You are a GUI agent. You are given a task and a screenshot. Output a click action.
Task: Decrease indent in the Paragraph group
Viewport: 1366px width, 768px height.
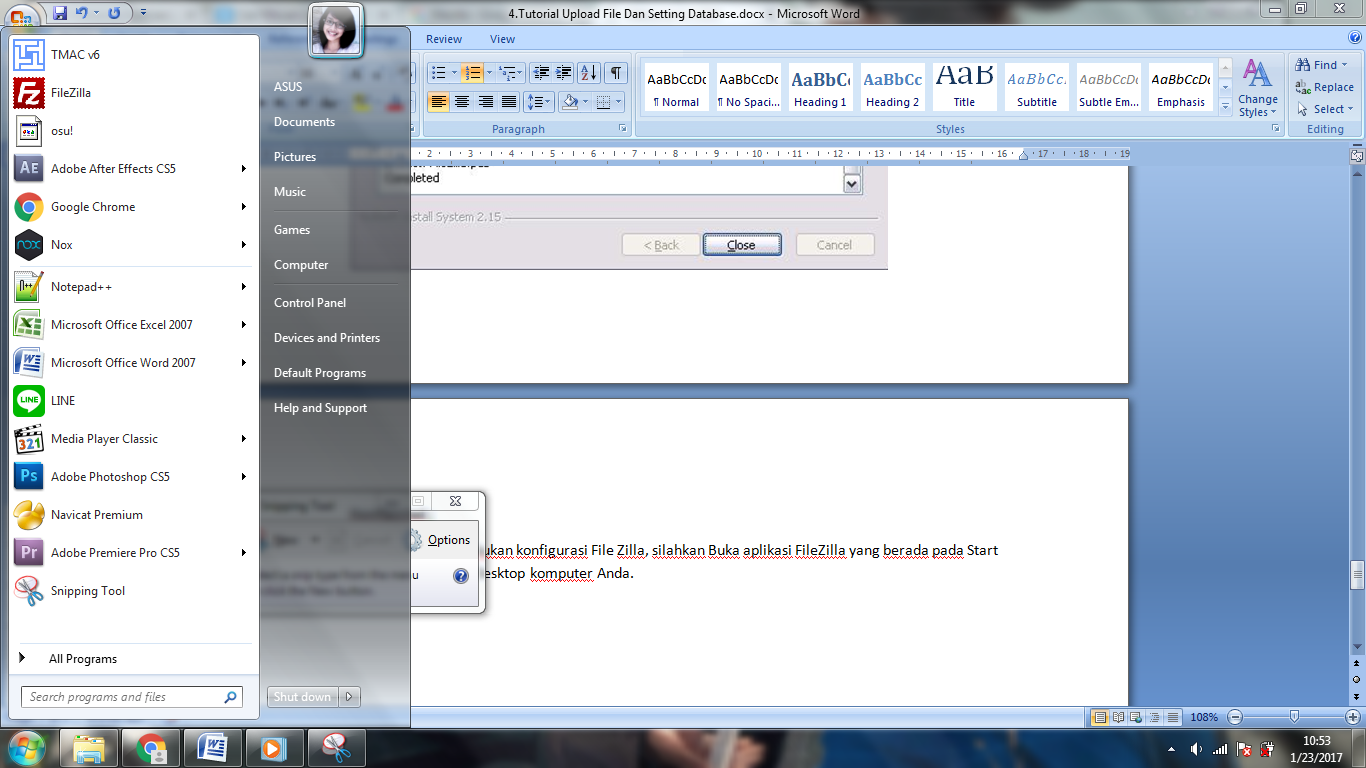click(541, 73)
